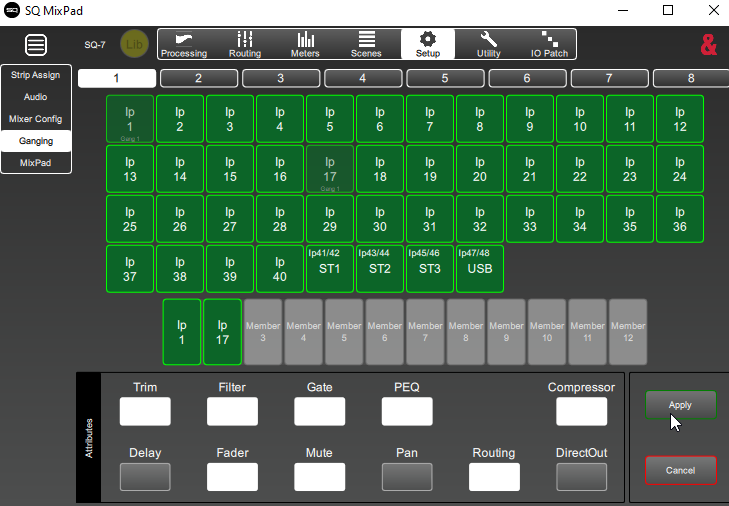Switch to Audio setup page
The image size is (729, 506).
(x=36, y=97)
